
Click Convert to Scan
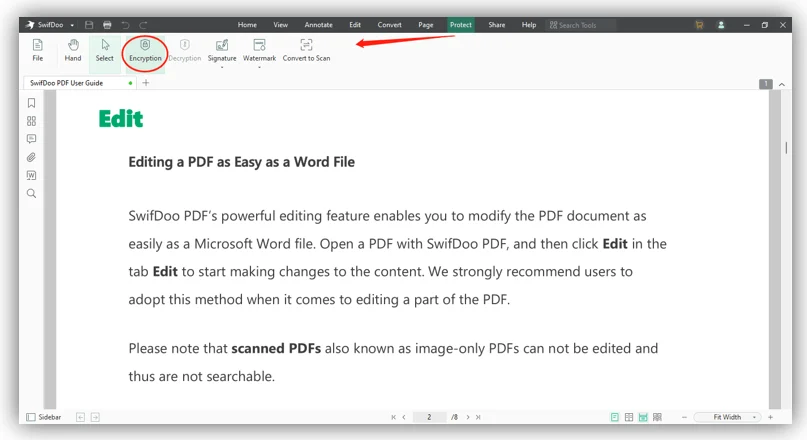click(306, 50)
